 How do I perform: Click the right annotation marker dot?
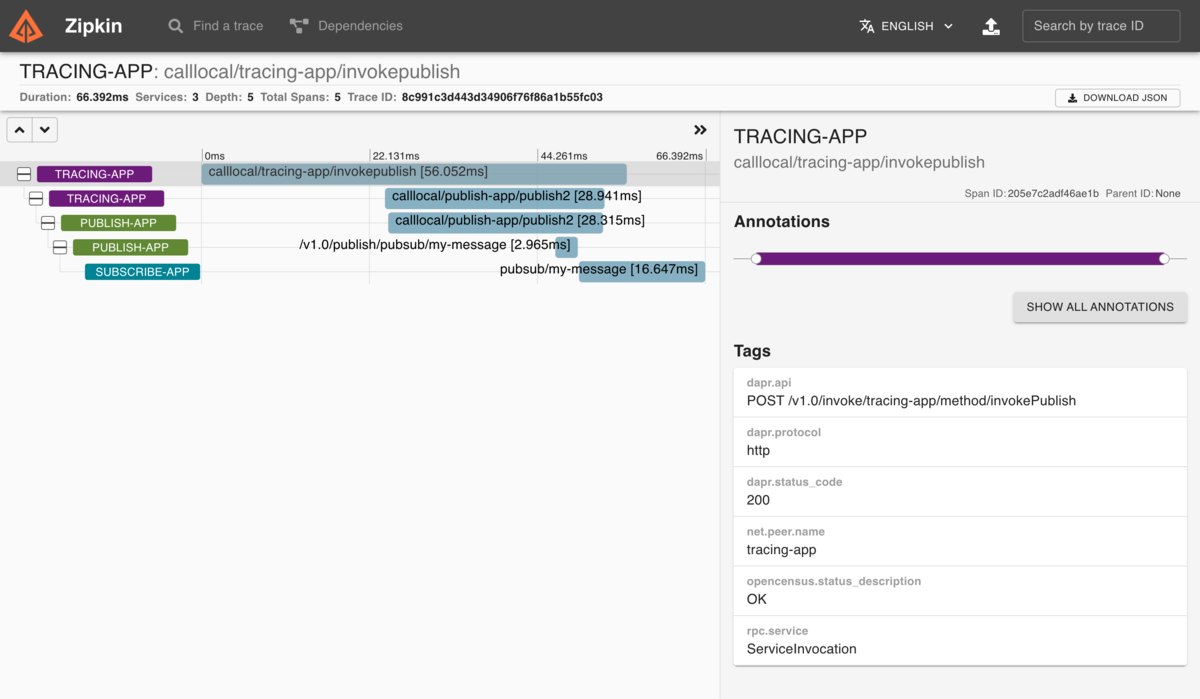click(x=1164, y=259)
